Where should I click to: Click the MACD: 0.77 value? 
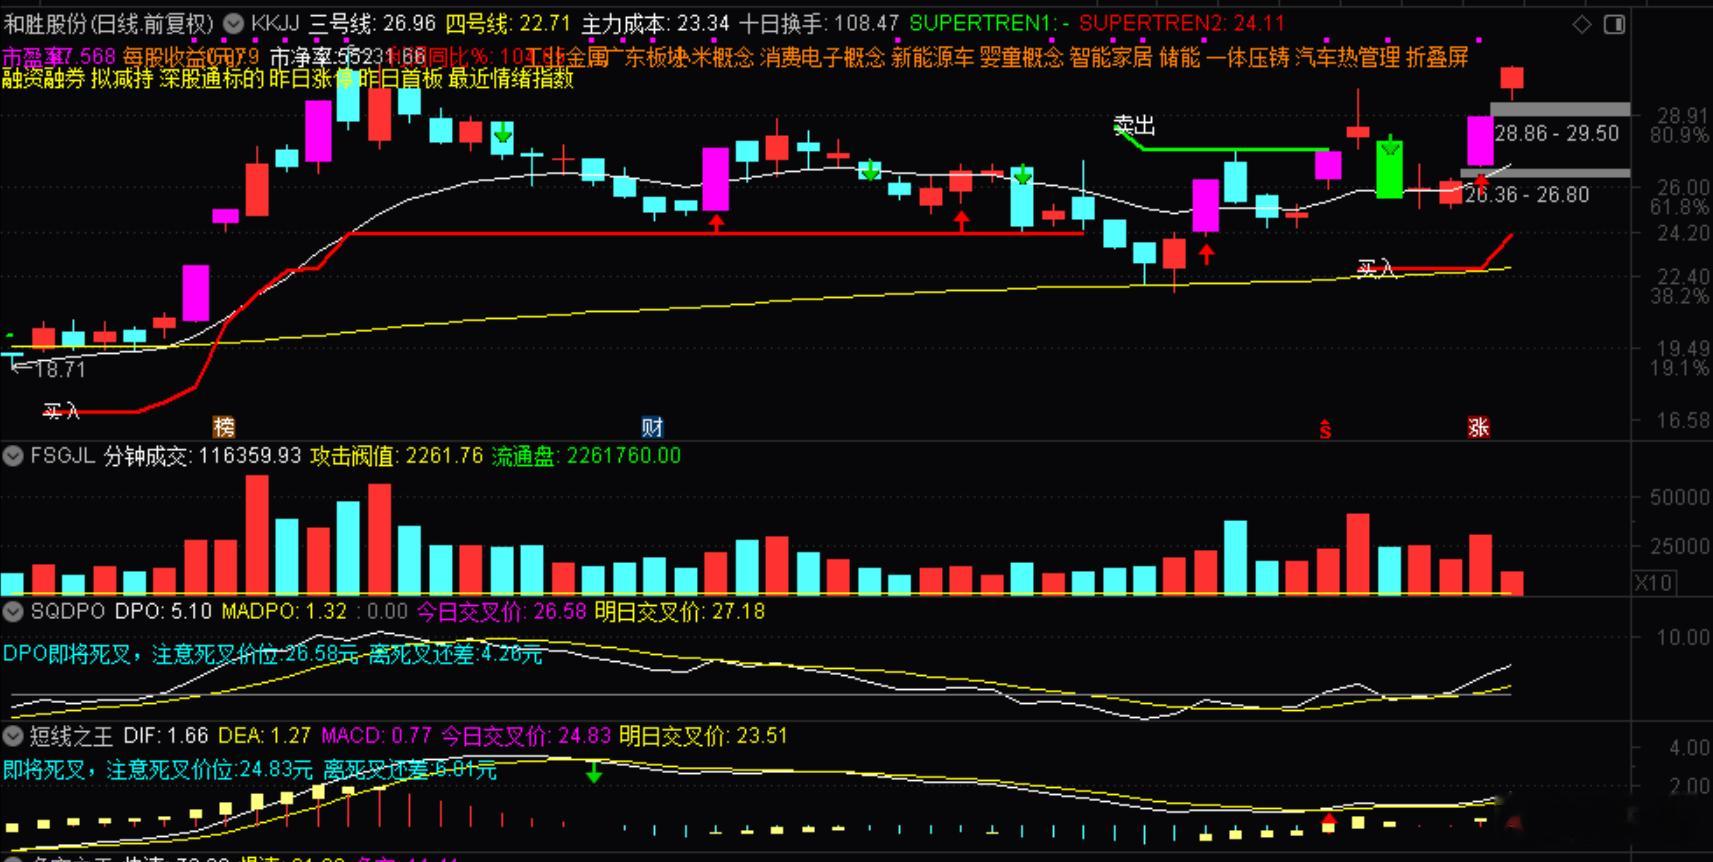pos(376,736)
